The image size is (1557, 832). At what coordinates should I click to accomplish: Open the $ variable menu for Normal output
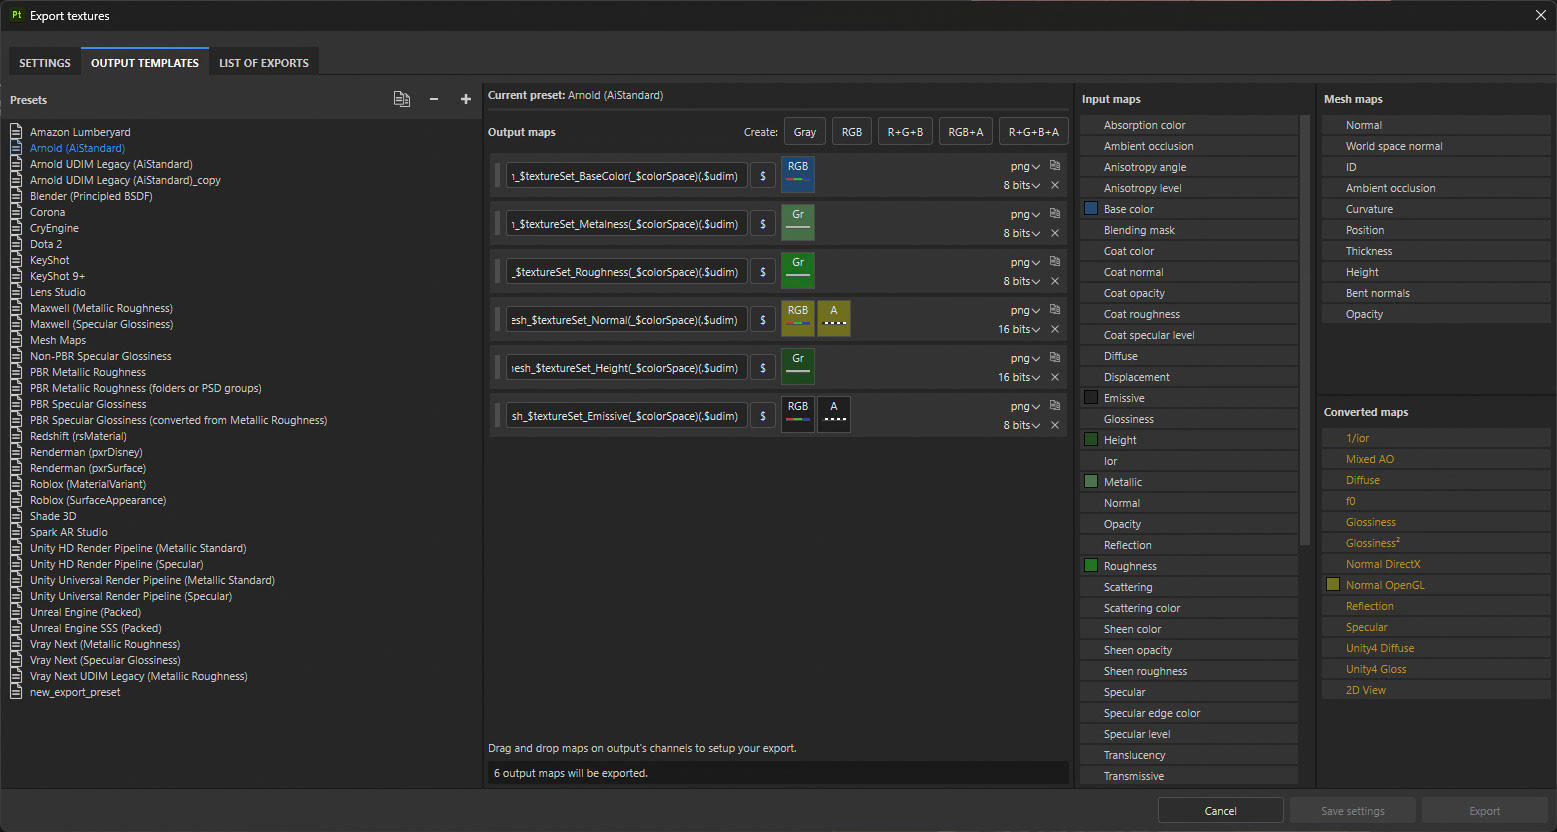[x=763, y=320]
